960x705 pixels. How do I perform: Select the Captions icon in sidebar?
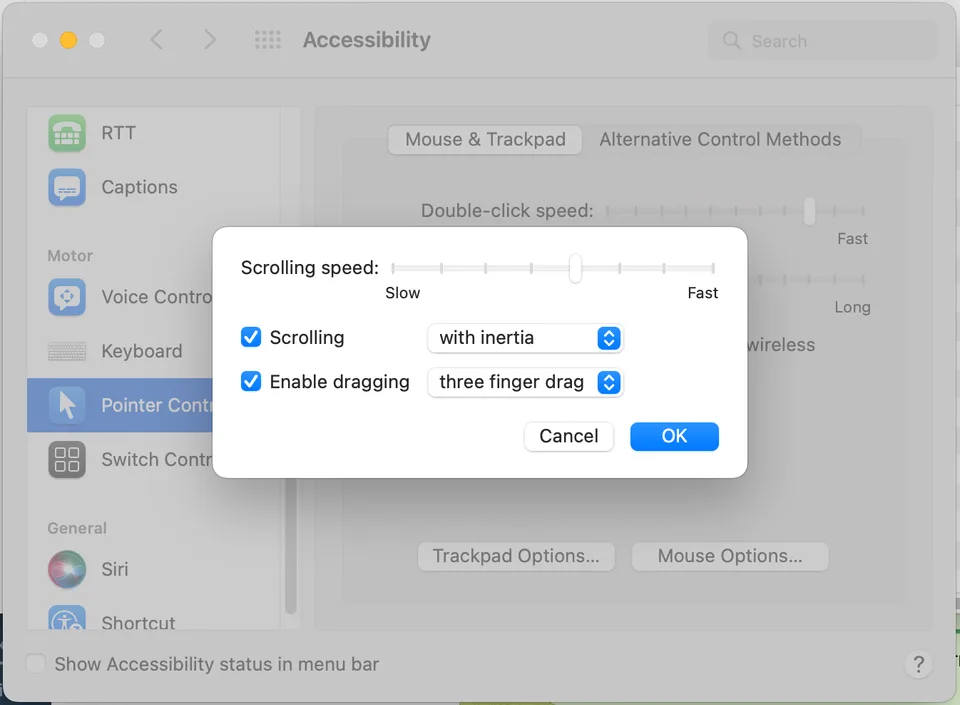click(67, 187)
